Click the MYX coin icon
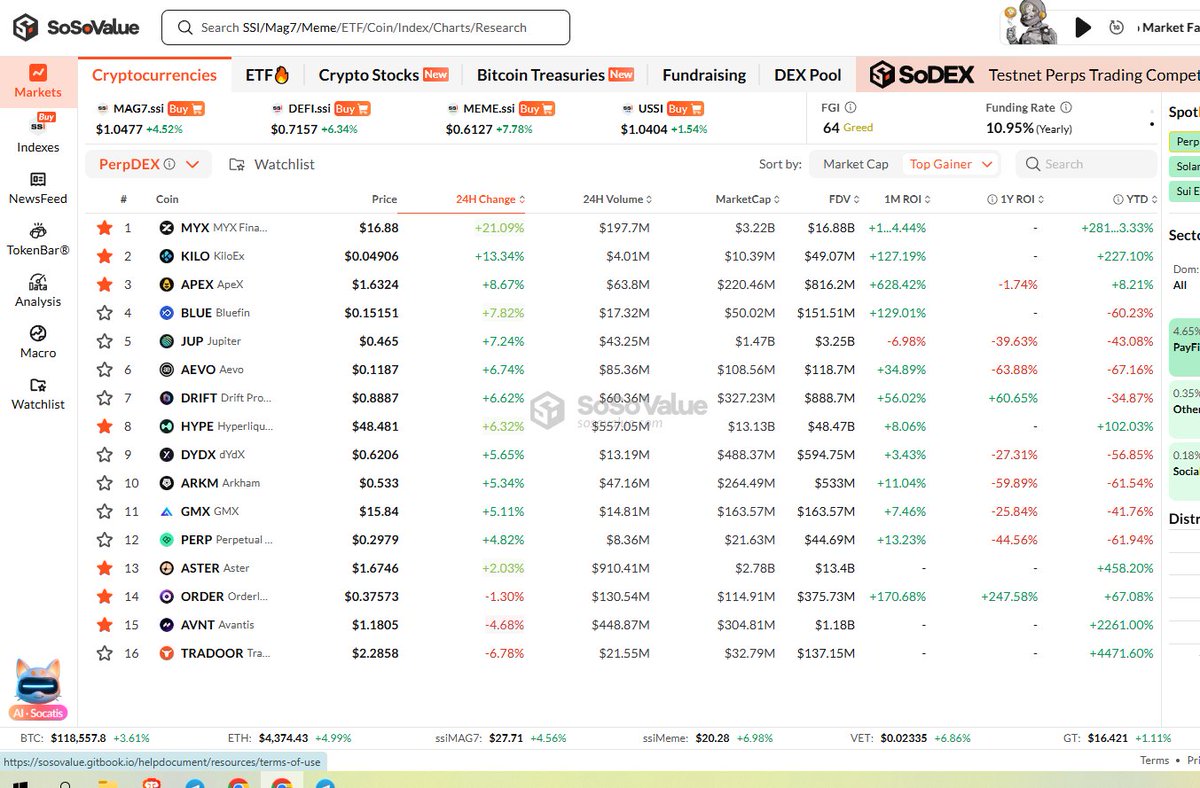Image resolution: width=1200 pixels, height=788 pixels. point(167,228)
